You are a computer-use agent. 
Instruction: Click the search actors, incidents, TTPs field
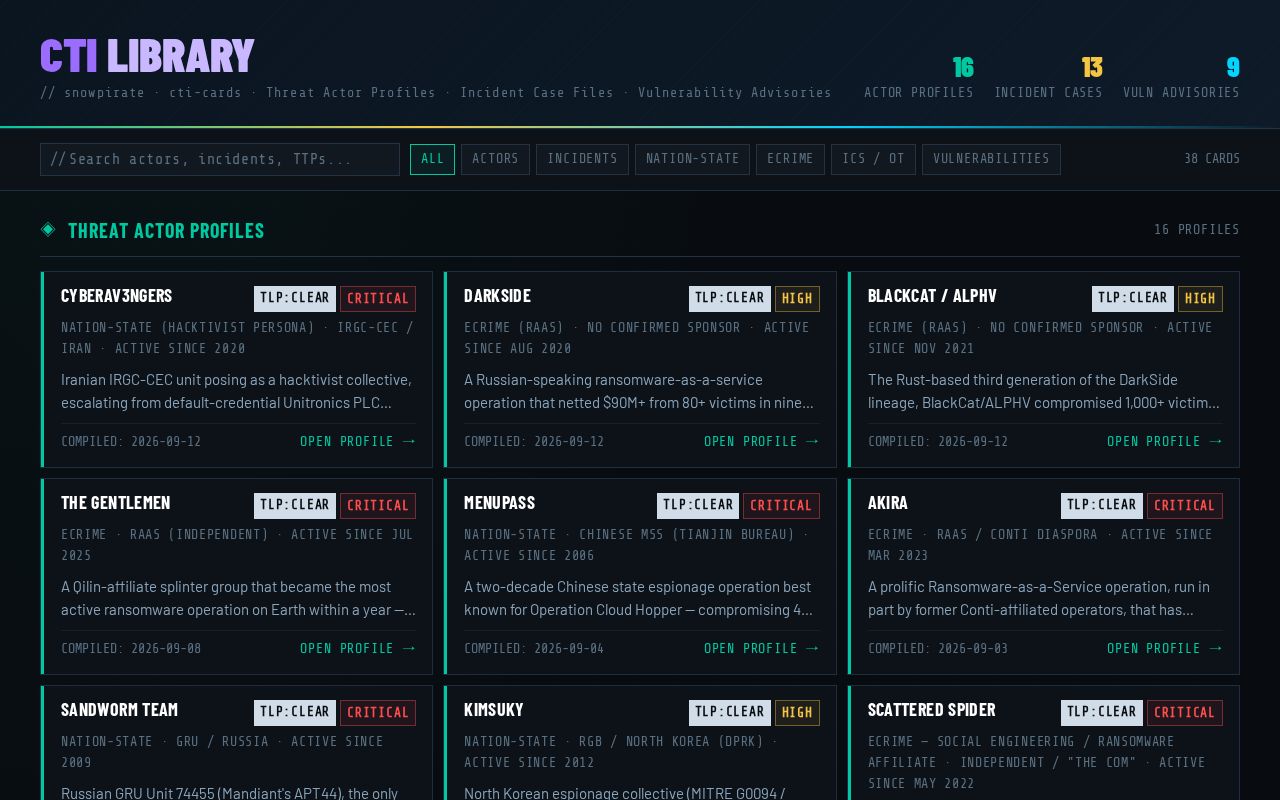(220, 159)
